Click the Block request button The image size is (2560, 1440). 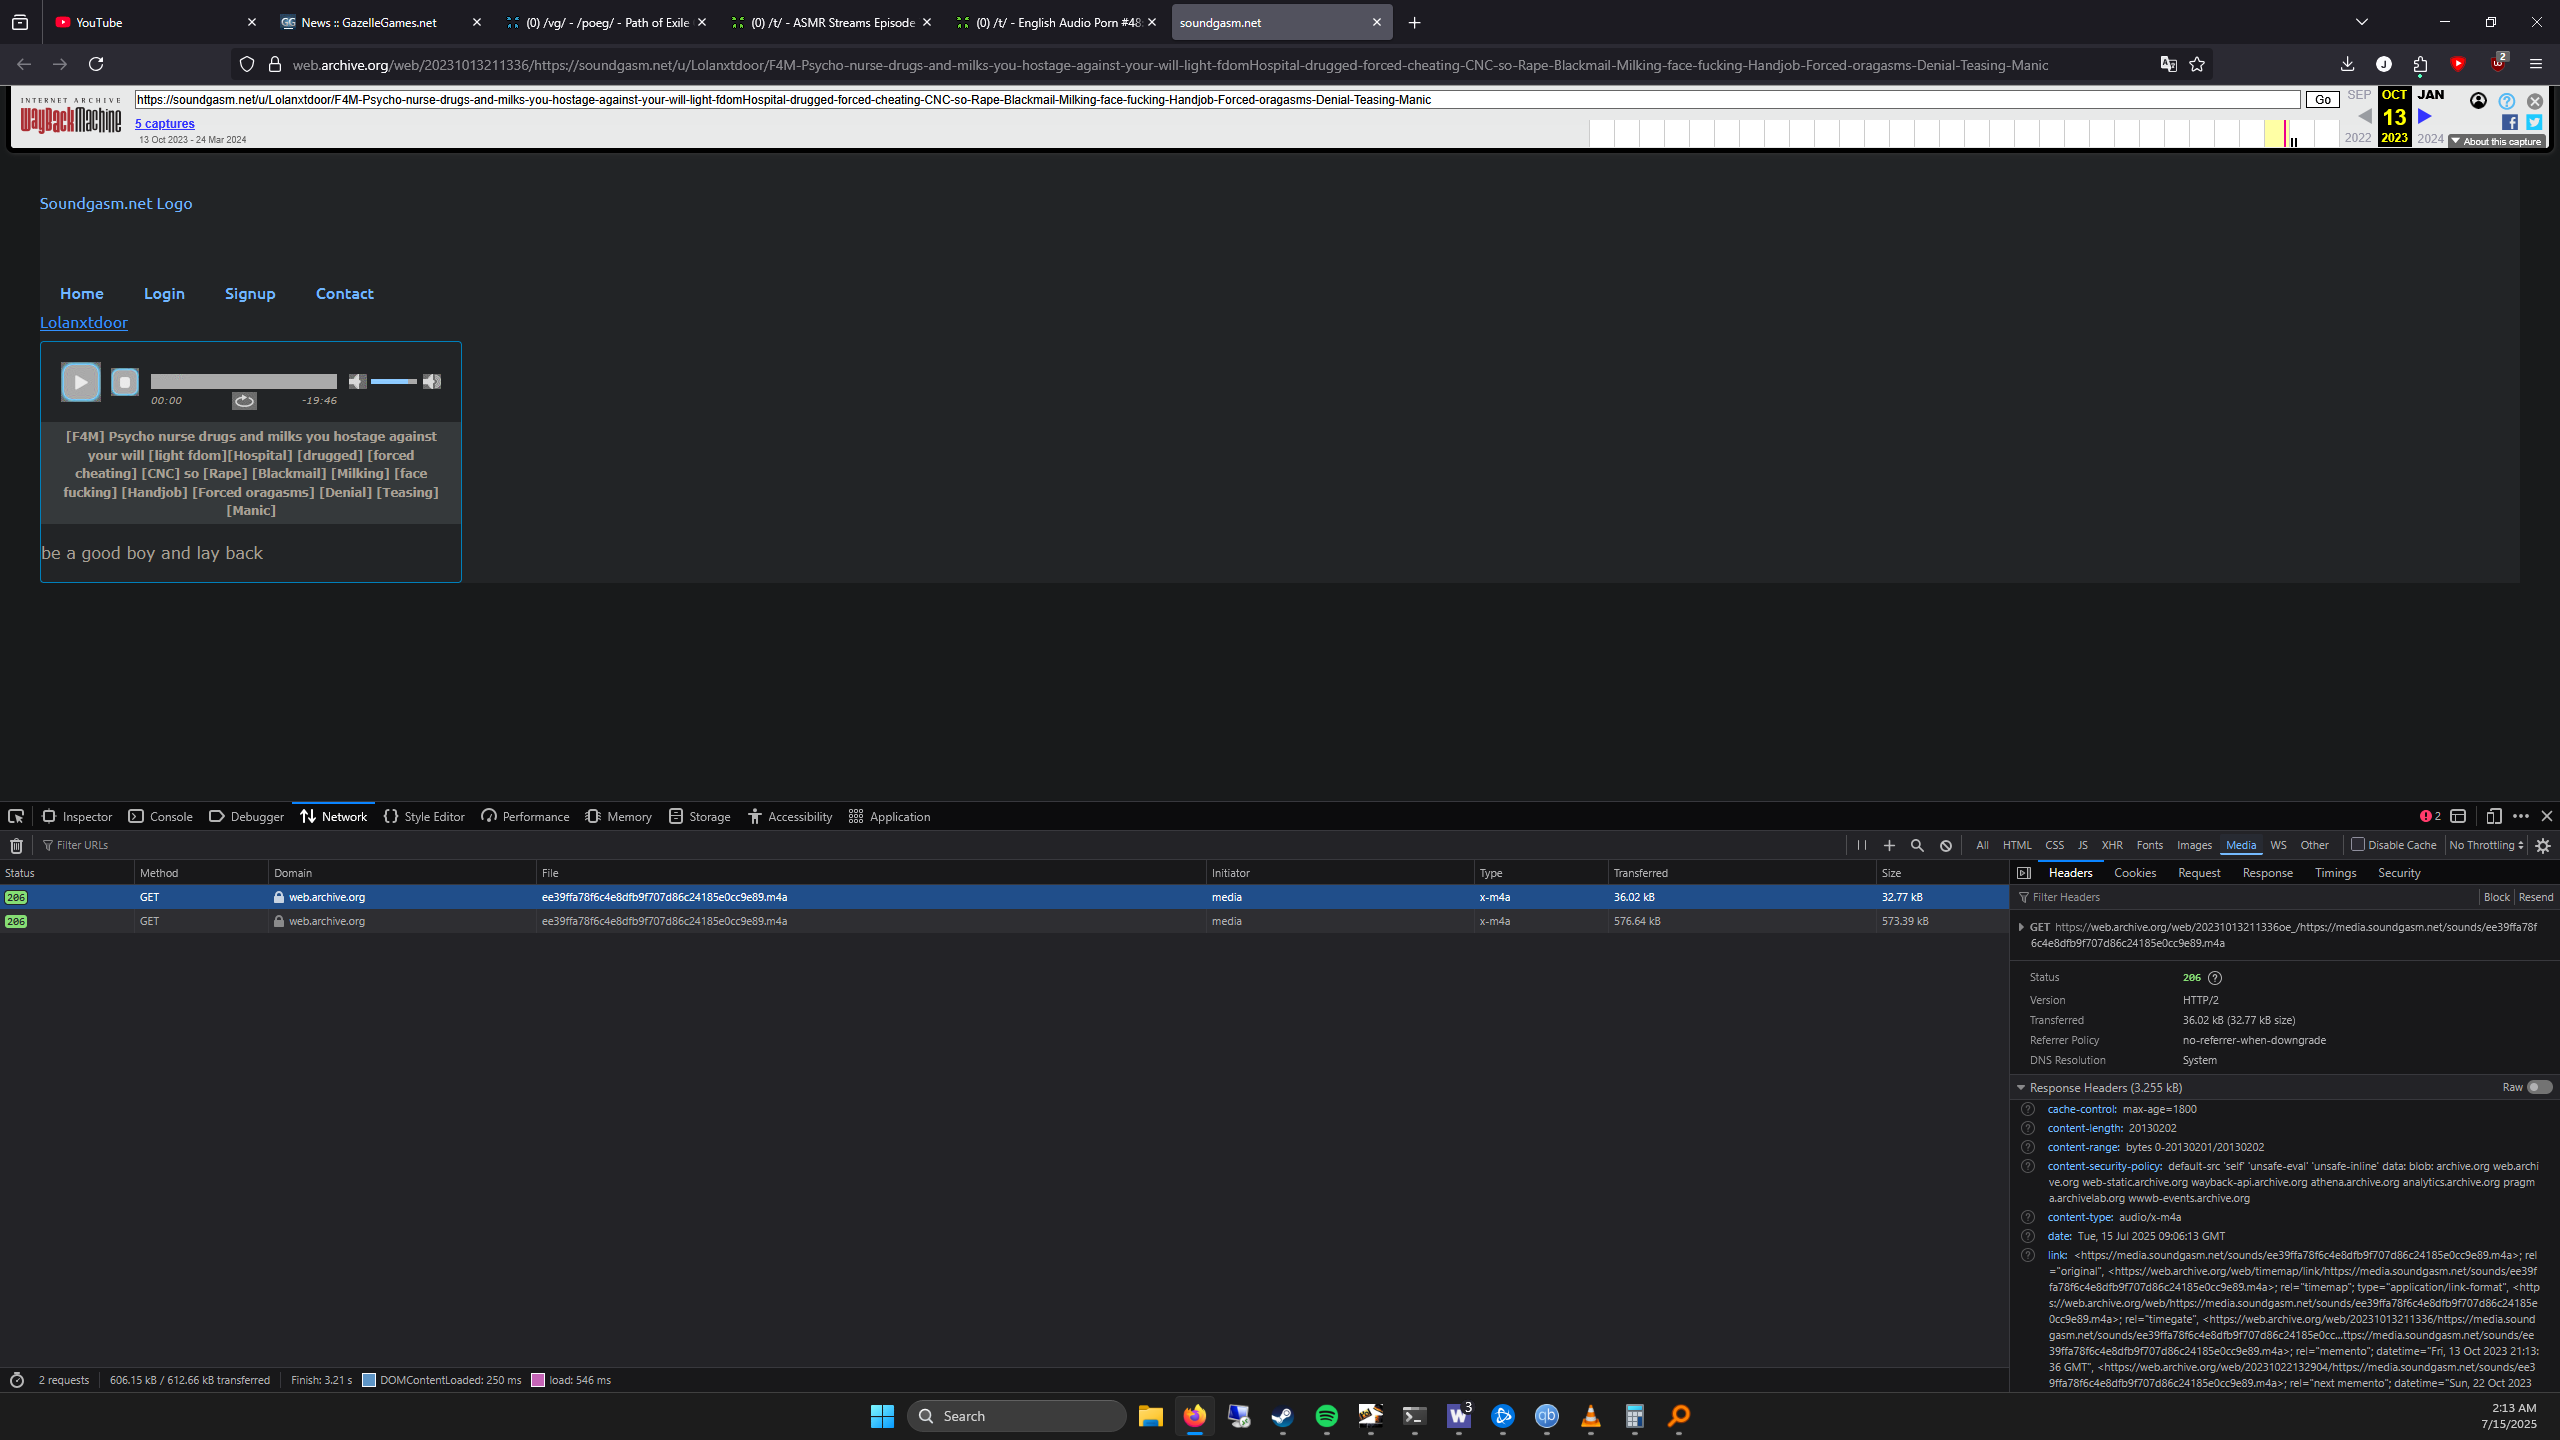(x=2497, y=897)
